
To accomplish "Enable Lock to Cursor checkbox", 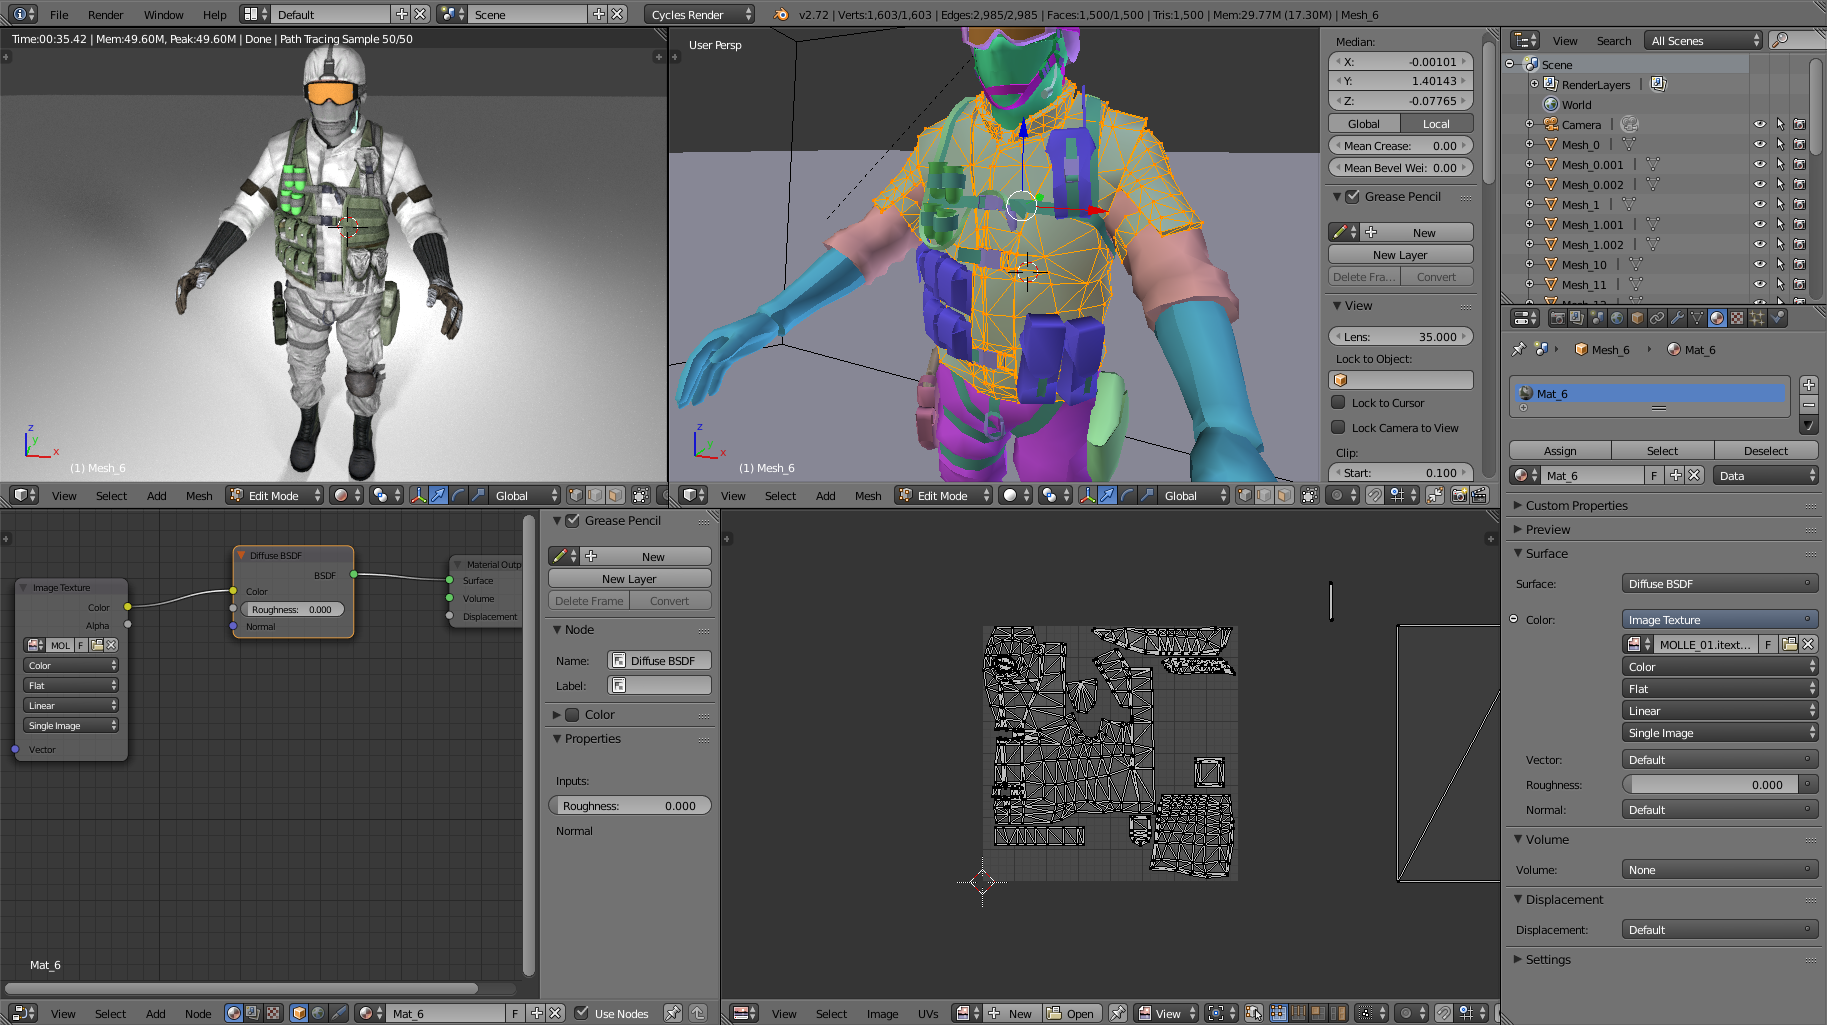I will 1338,403.
